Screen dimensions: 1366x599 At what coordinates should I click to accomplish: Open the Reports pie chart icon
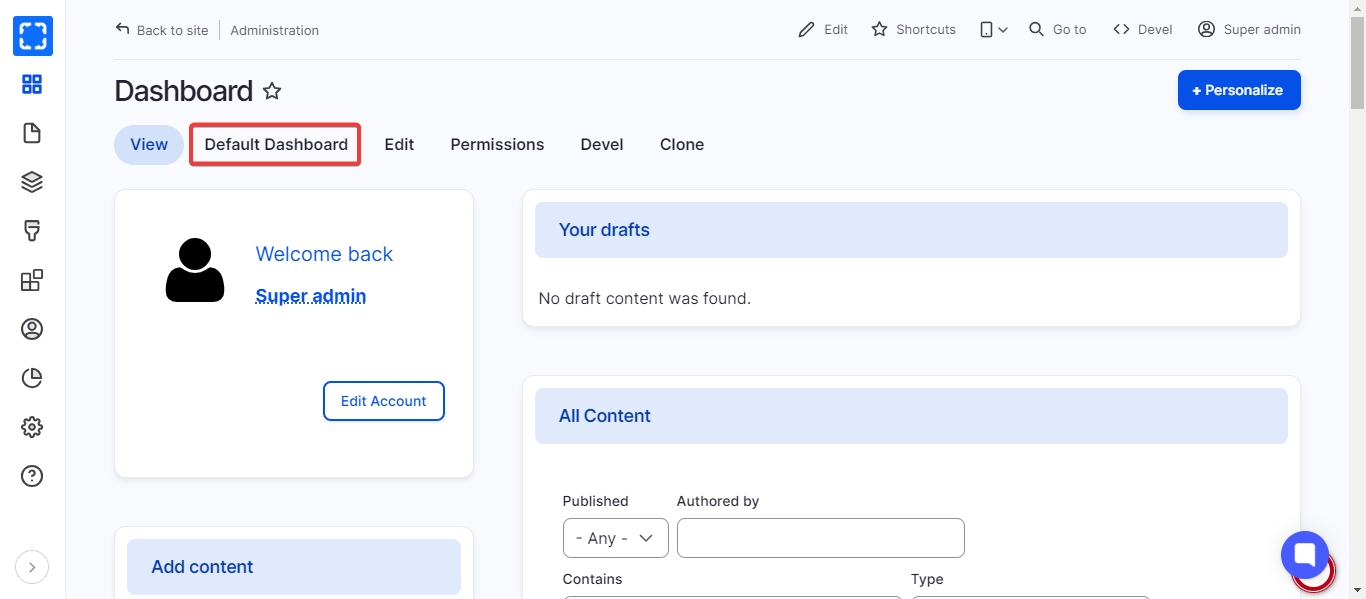point(32,378)
